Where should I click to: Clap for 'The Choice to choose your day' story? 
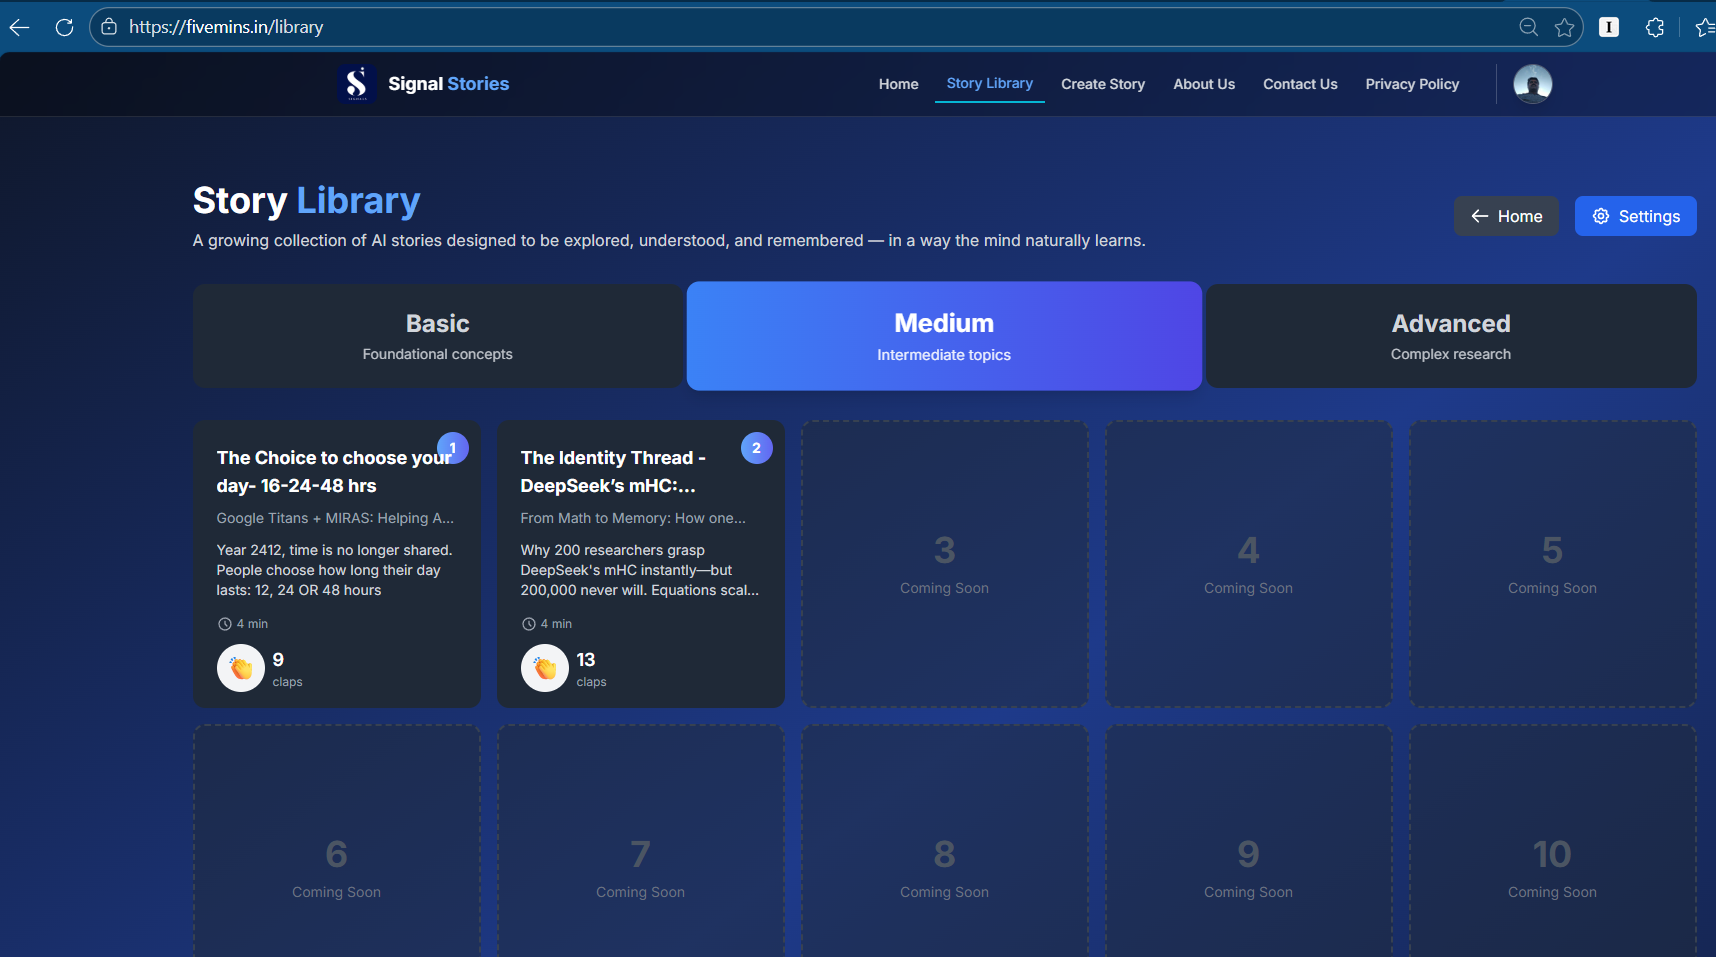tap(241, 668)
